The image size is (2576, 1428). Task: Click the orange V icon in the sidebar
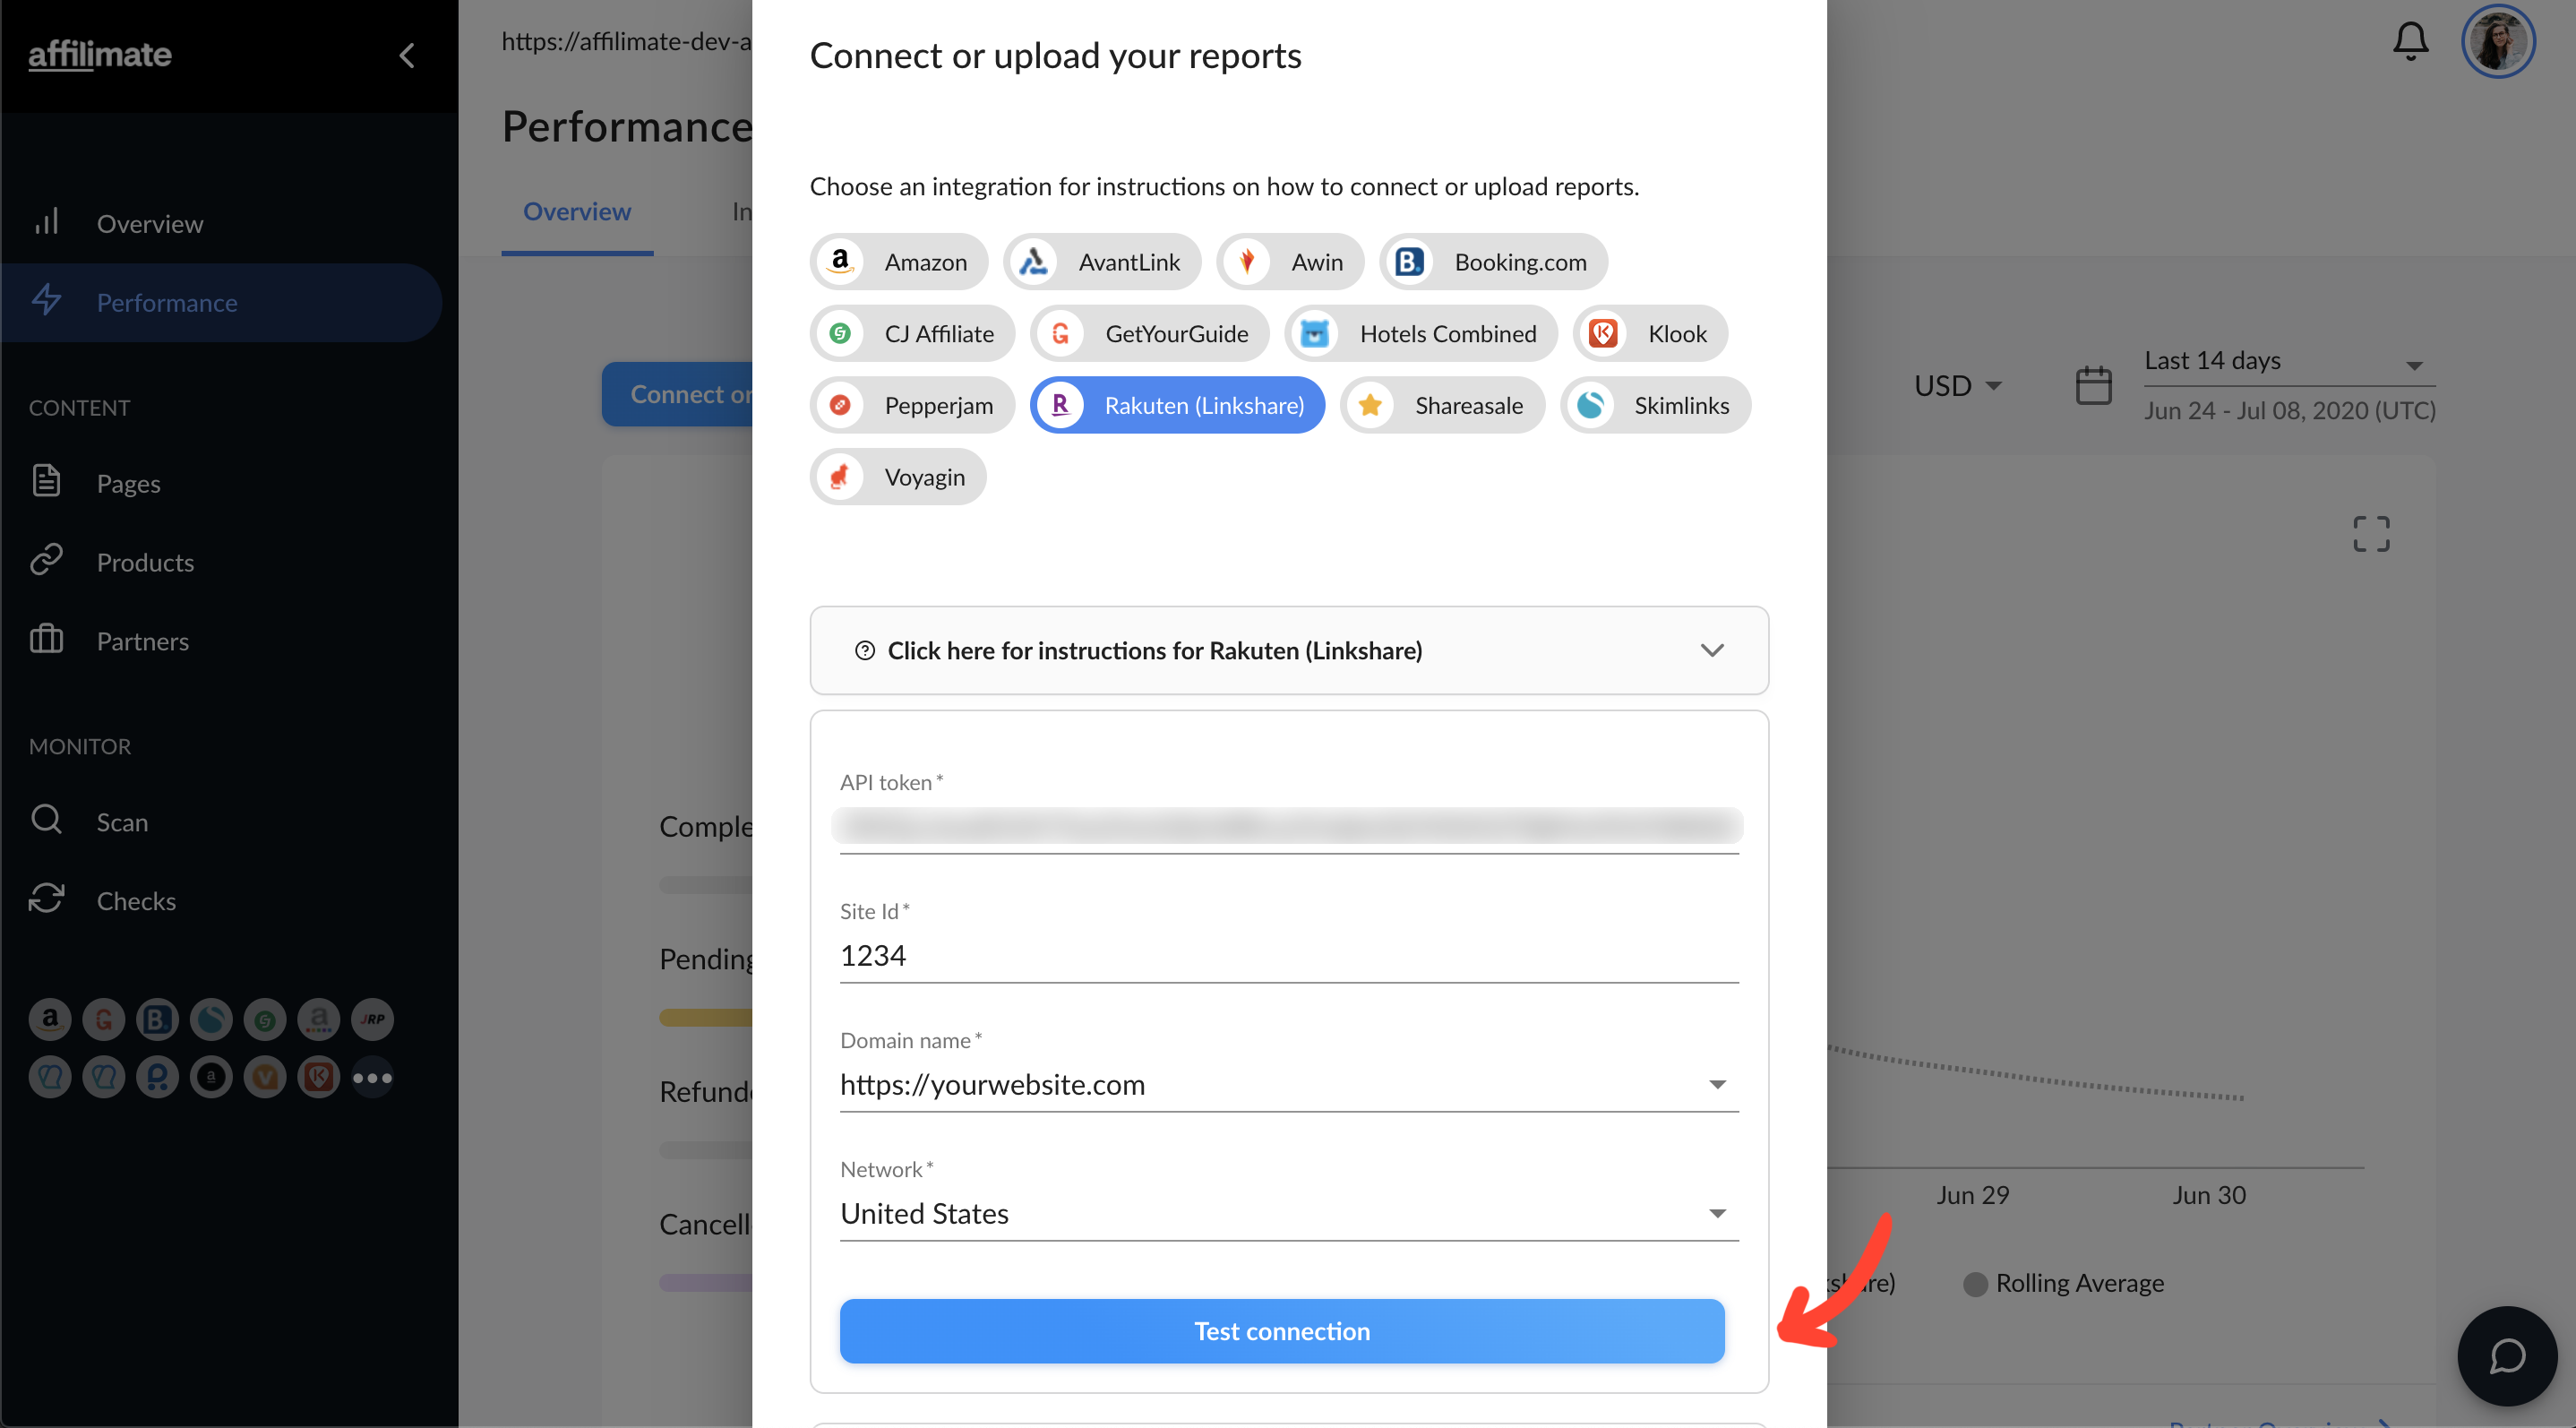pos(265,1077)
